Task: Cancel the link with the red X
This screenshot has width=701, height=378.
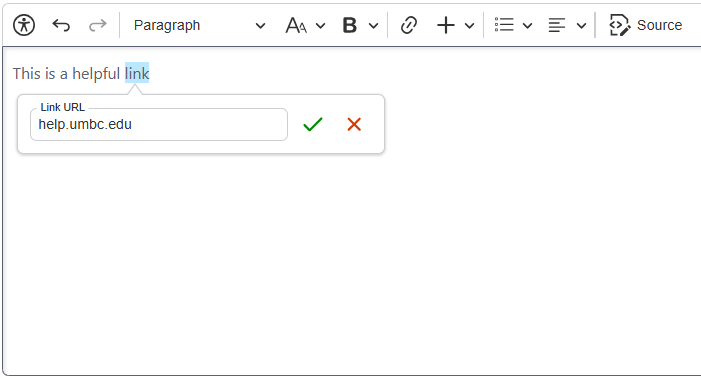Action: (x=354, y=124)
